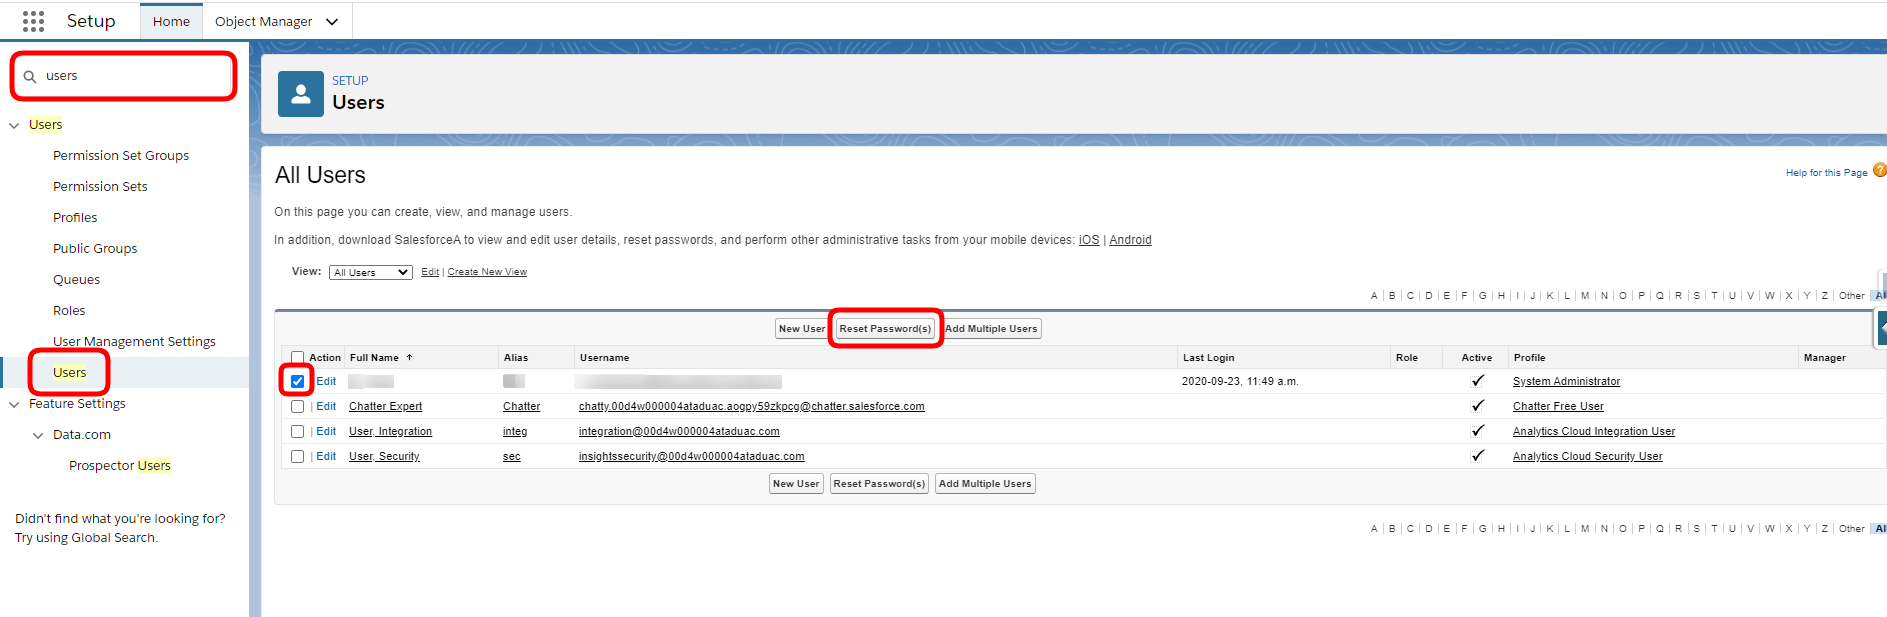Click the Help for this Page question icon

click(x=1879, y=171)
